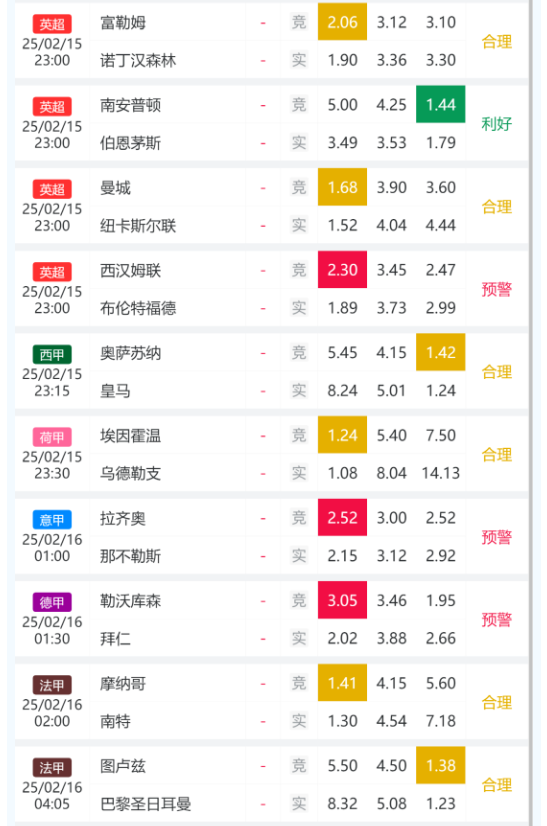Open team 诺丁汉森林
The height and width of the screenshot is (826, 547).
(138, 60)
